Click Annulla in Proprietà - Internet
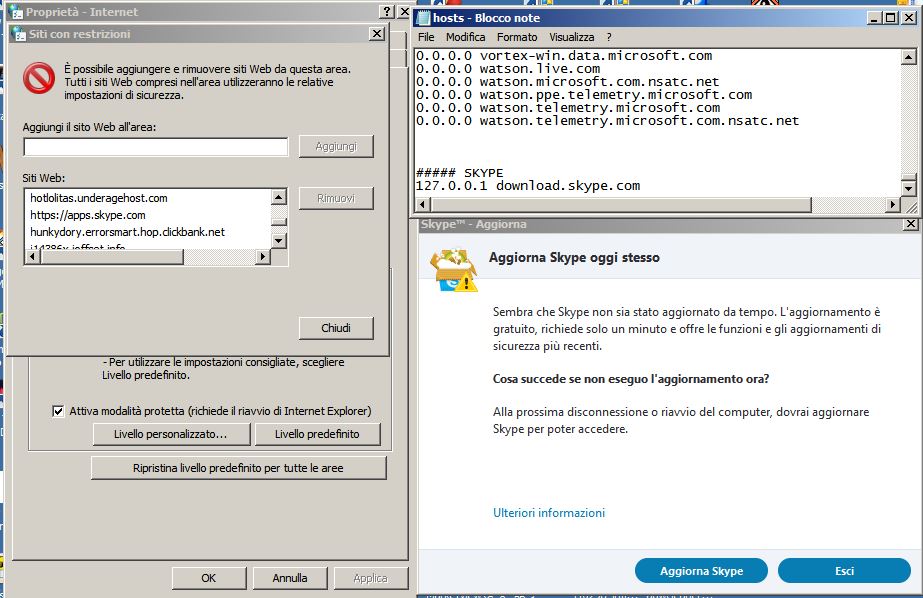This screenshot has height=598, width=923. pos(290,578)
